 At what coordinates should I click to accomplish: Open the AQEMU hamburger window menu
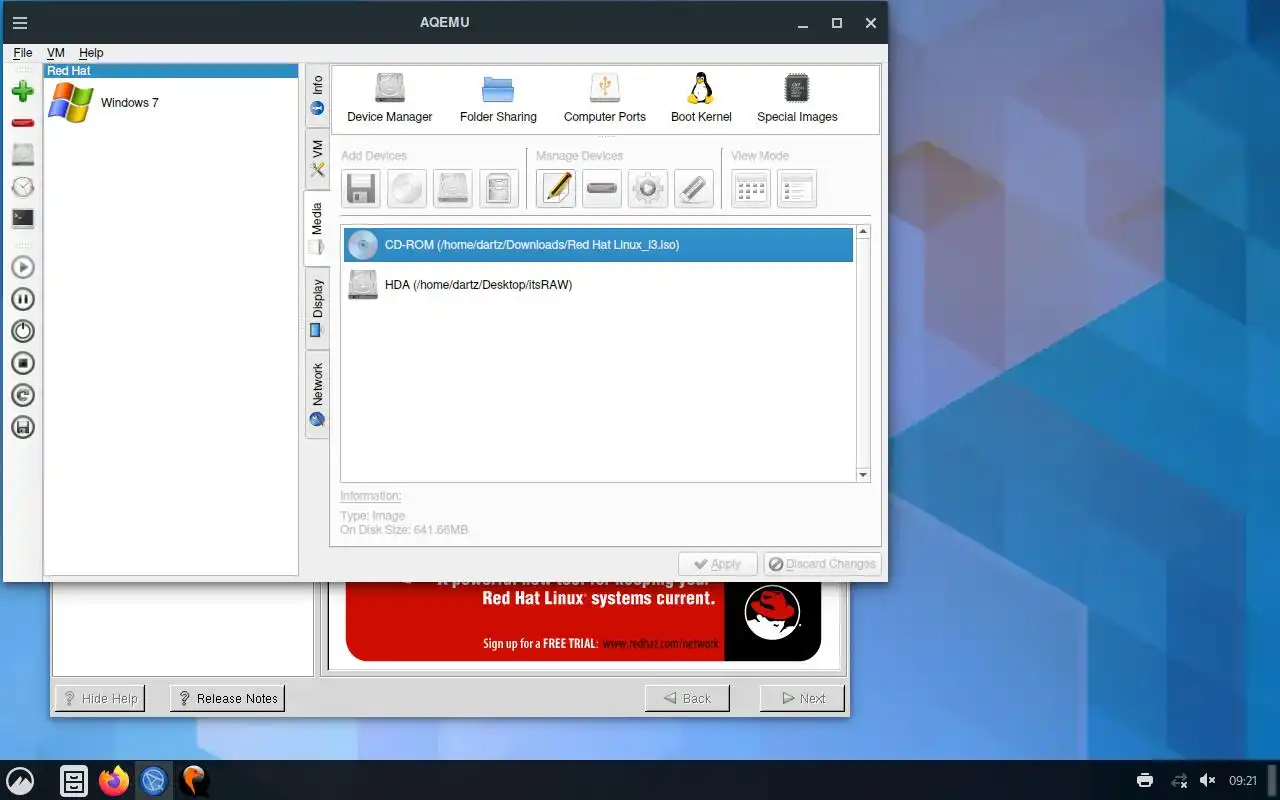[19, 23]
